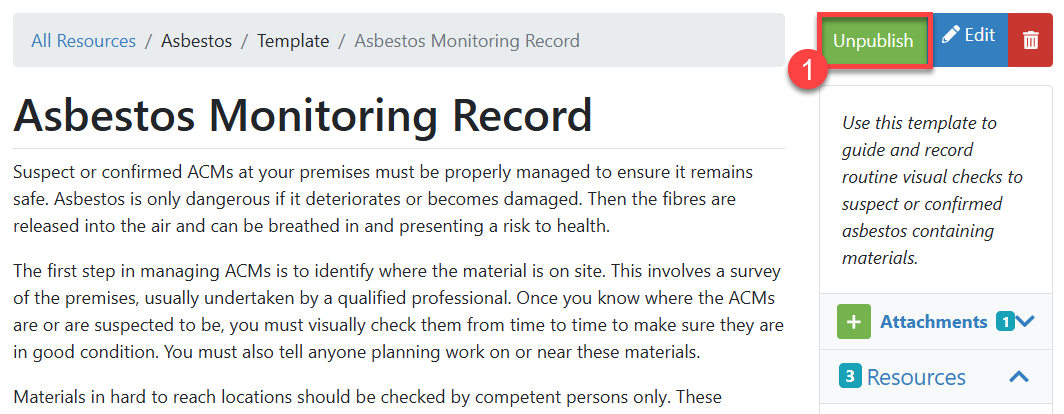The image size is (1064, 414).
Task: Click the Resources count badge showing 3
Action: 848,377
